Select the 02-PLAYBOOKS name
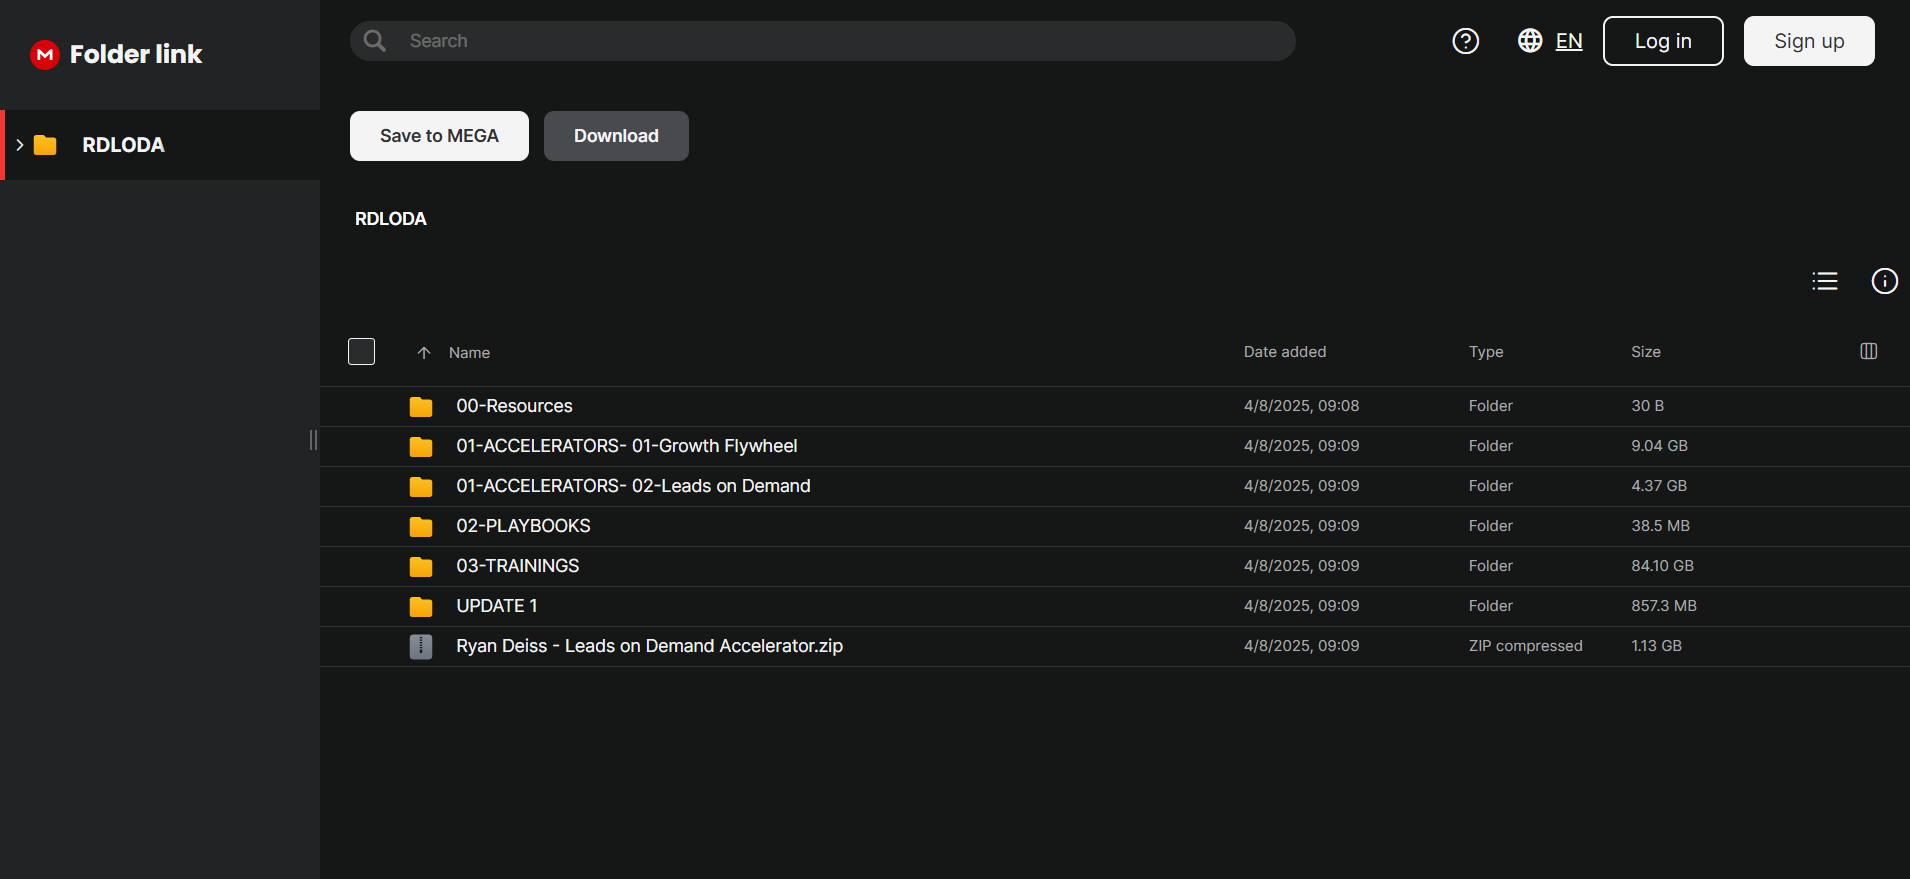Screen dimensions: 1910x879 [523, 526]
